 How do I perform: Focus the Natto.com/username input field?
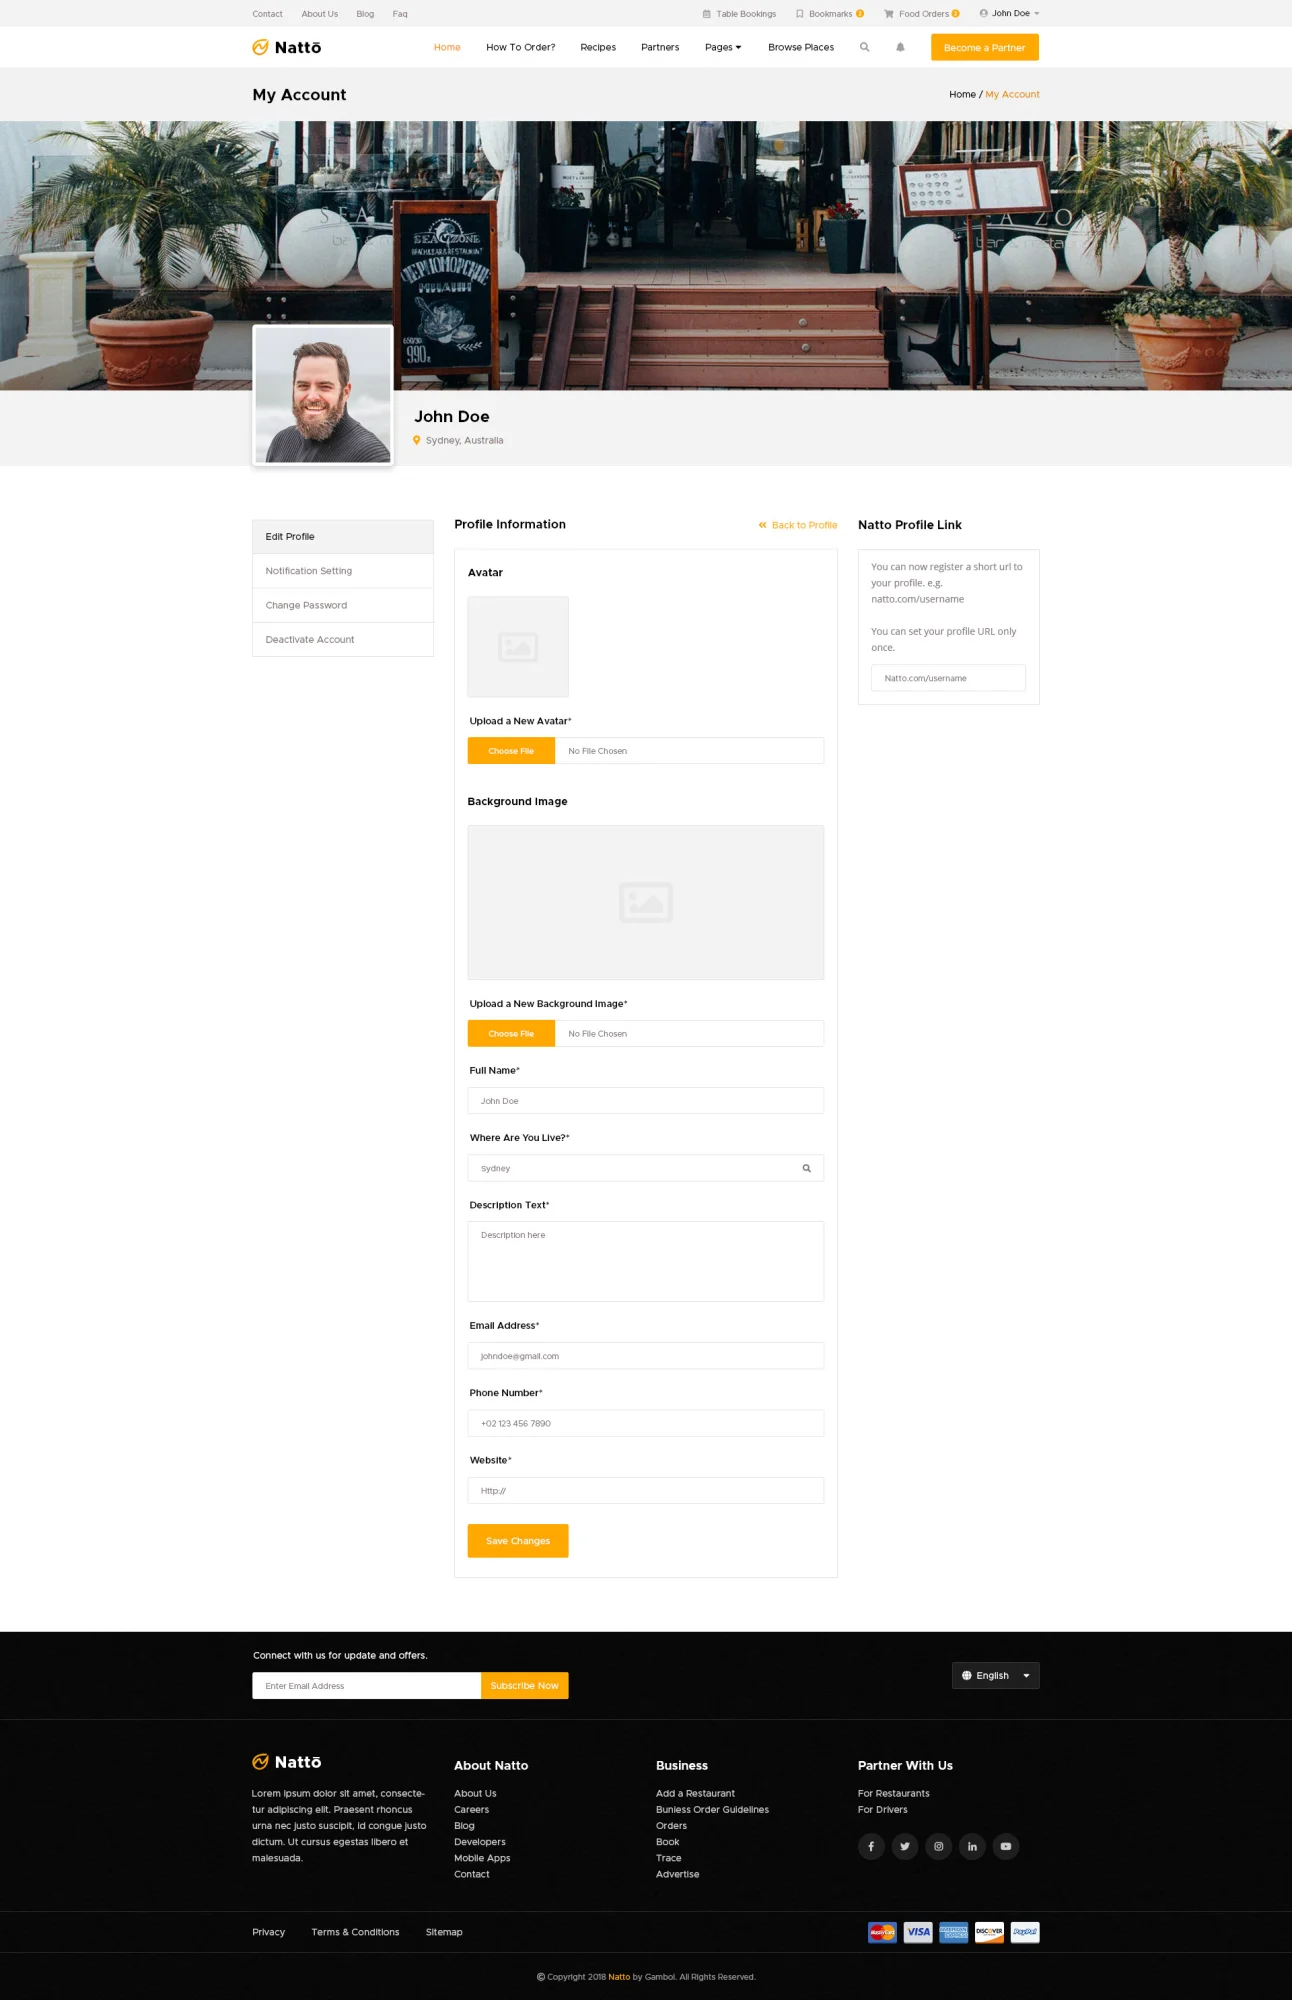click(948, 678)
